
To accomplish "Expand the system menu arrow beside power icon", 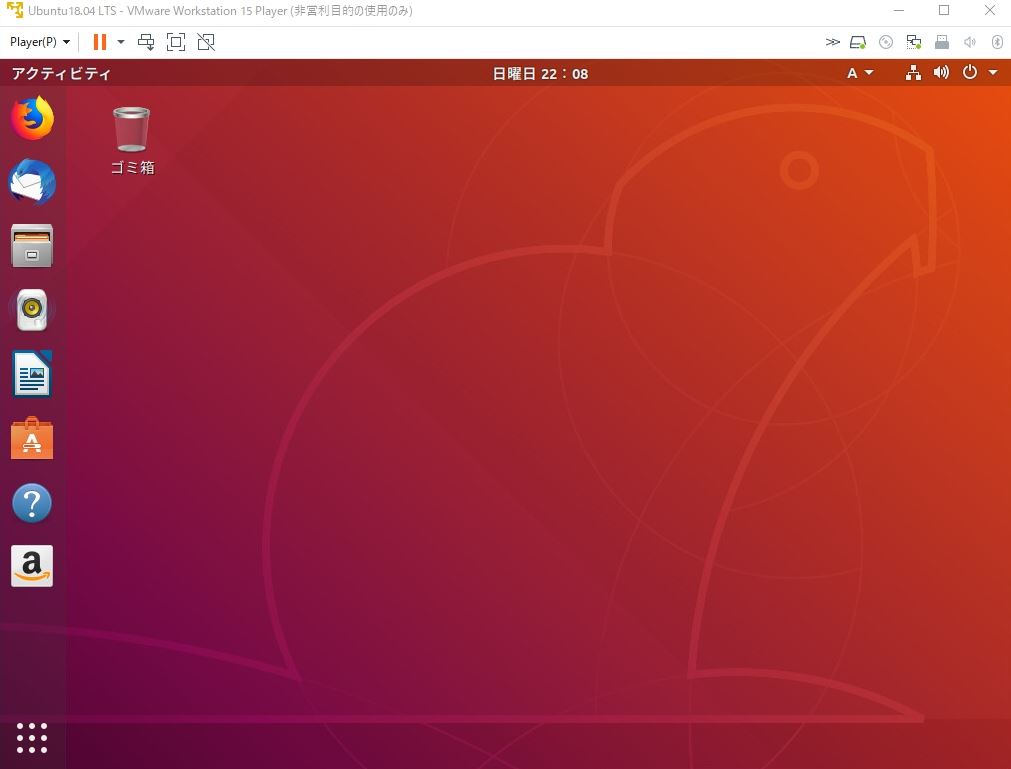I will pyautogui.click(x=993, y=72).
